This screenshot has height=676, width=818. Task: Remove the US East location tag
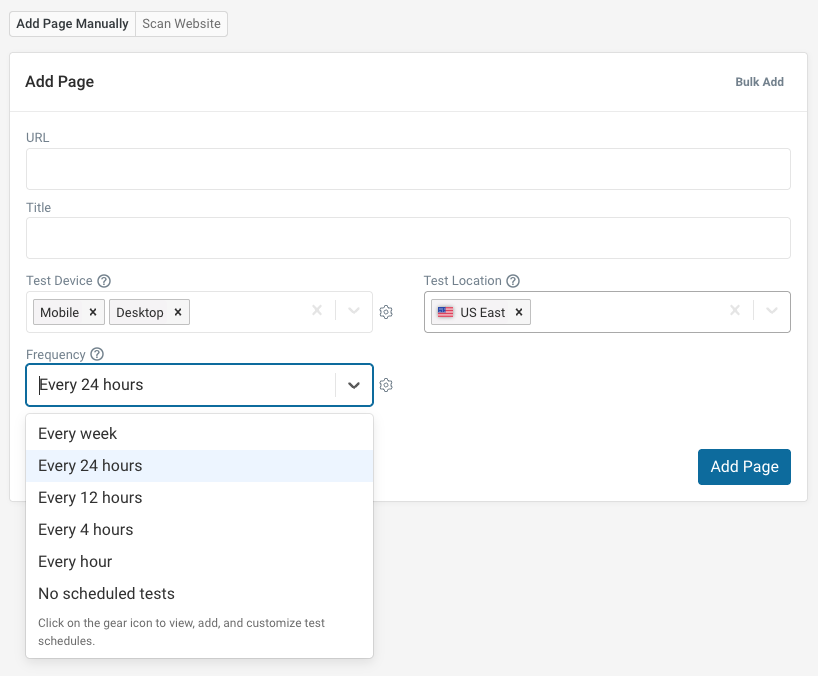[519, 312]
